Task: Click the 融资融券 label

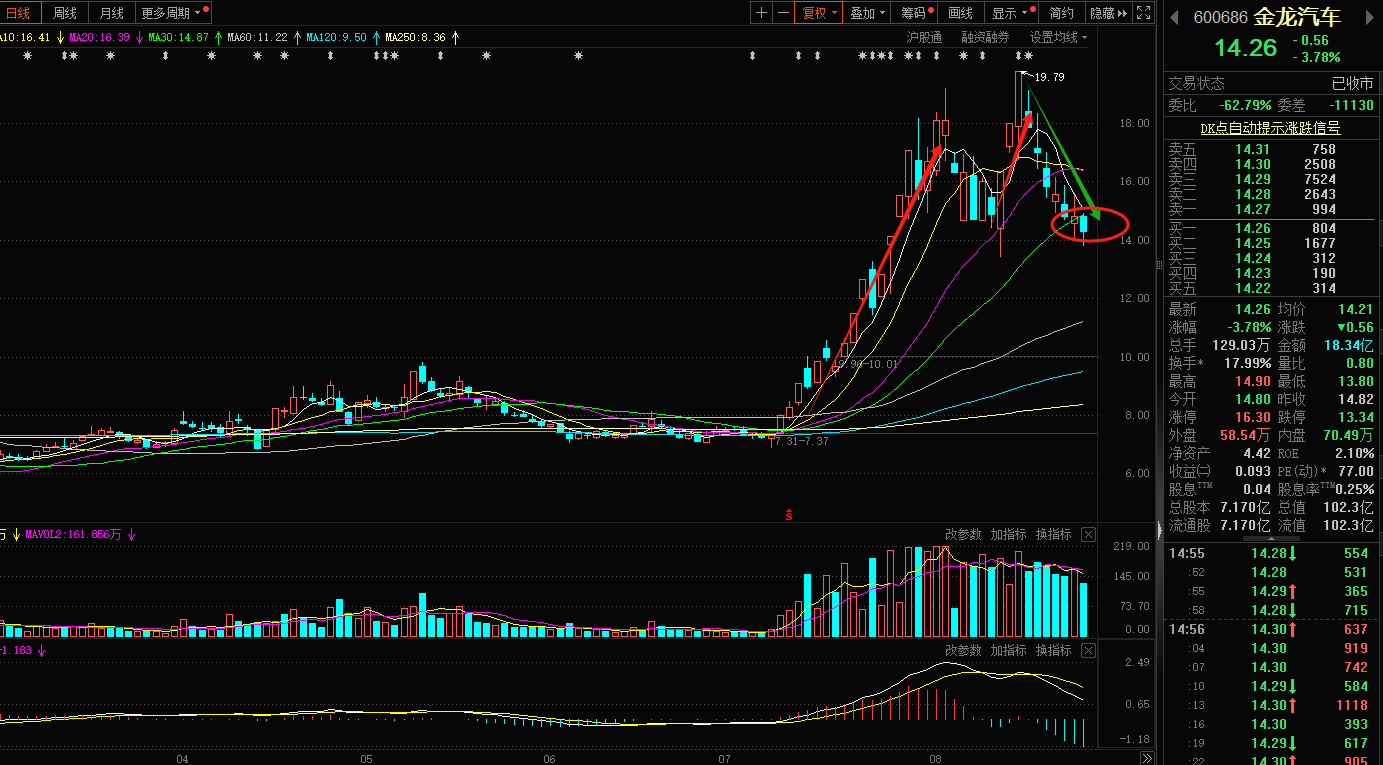Action: pos(985,37)
